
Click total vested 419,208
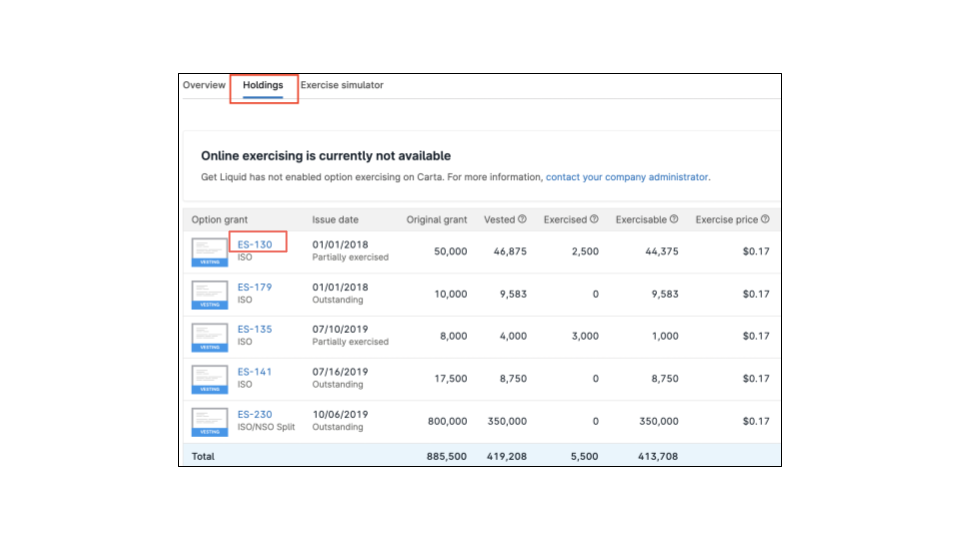(506, 457)
